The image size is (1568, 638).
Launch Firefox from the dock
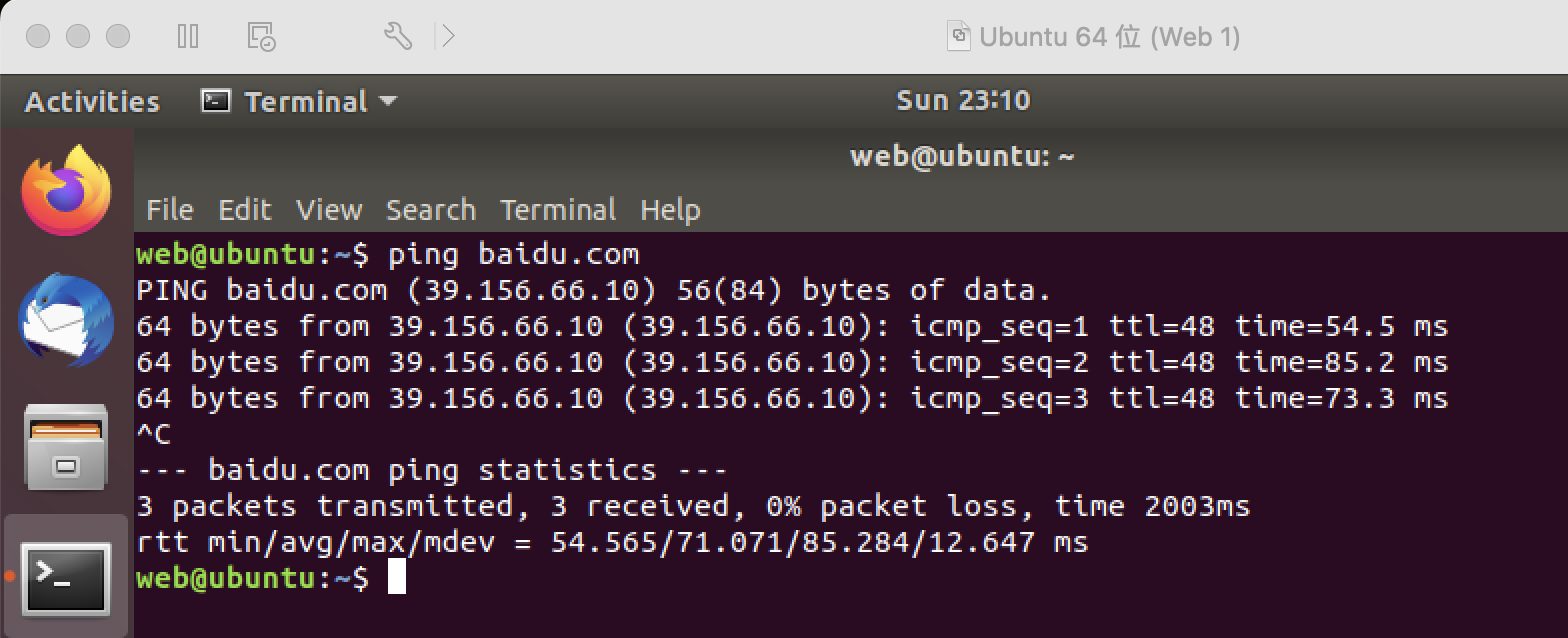click(x=66, y=191)
